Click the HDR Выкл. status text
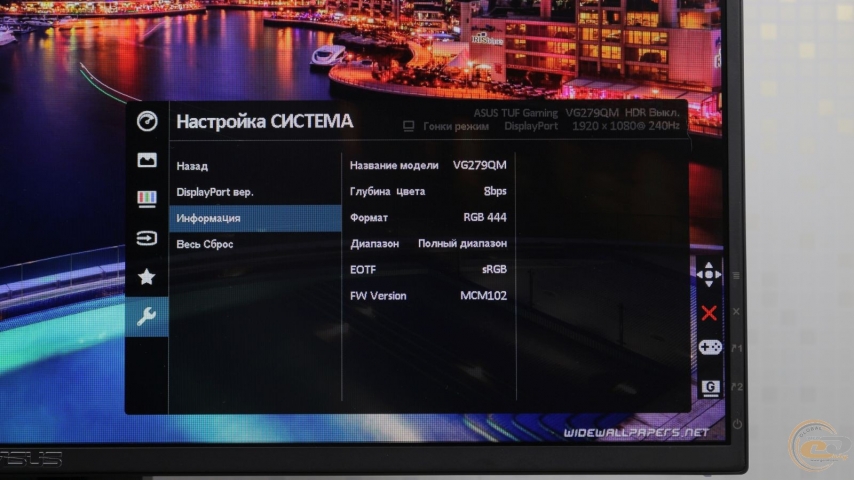854x480 pixels. click(652, 113)
